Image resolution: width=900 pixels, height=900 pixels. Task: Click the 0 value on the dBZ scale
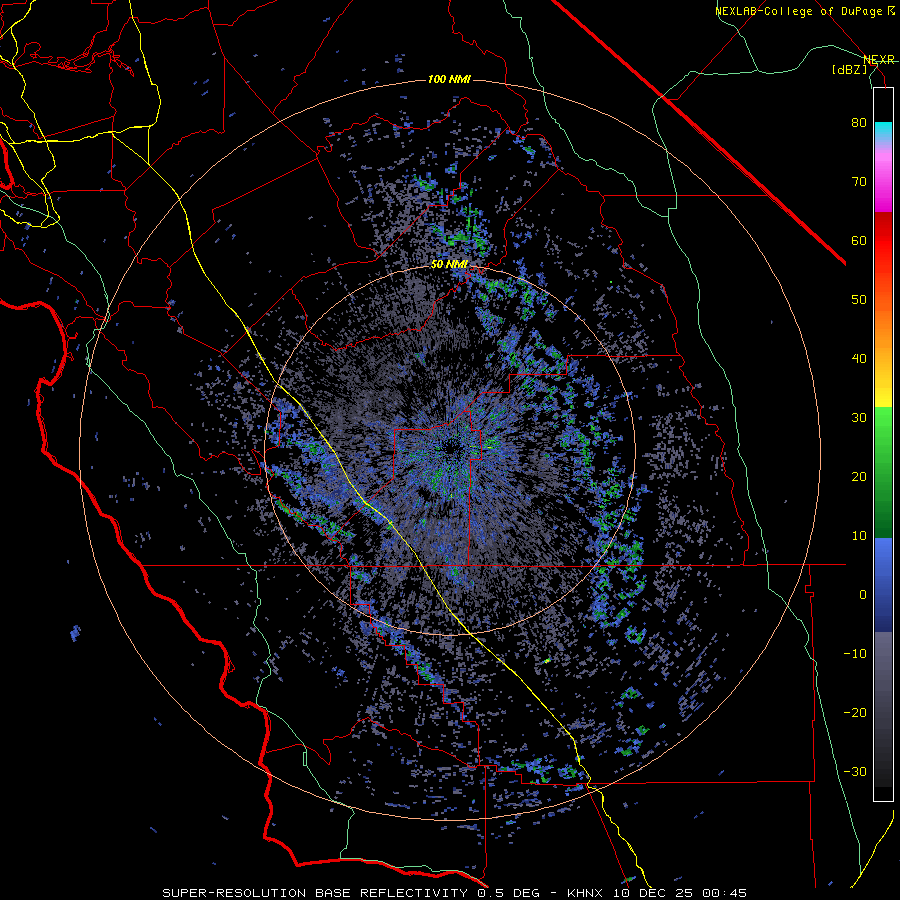pyautogui.click(x=863, y=595)
